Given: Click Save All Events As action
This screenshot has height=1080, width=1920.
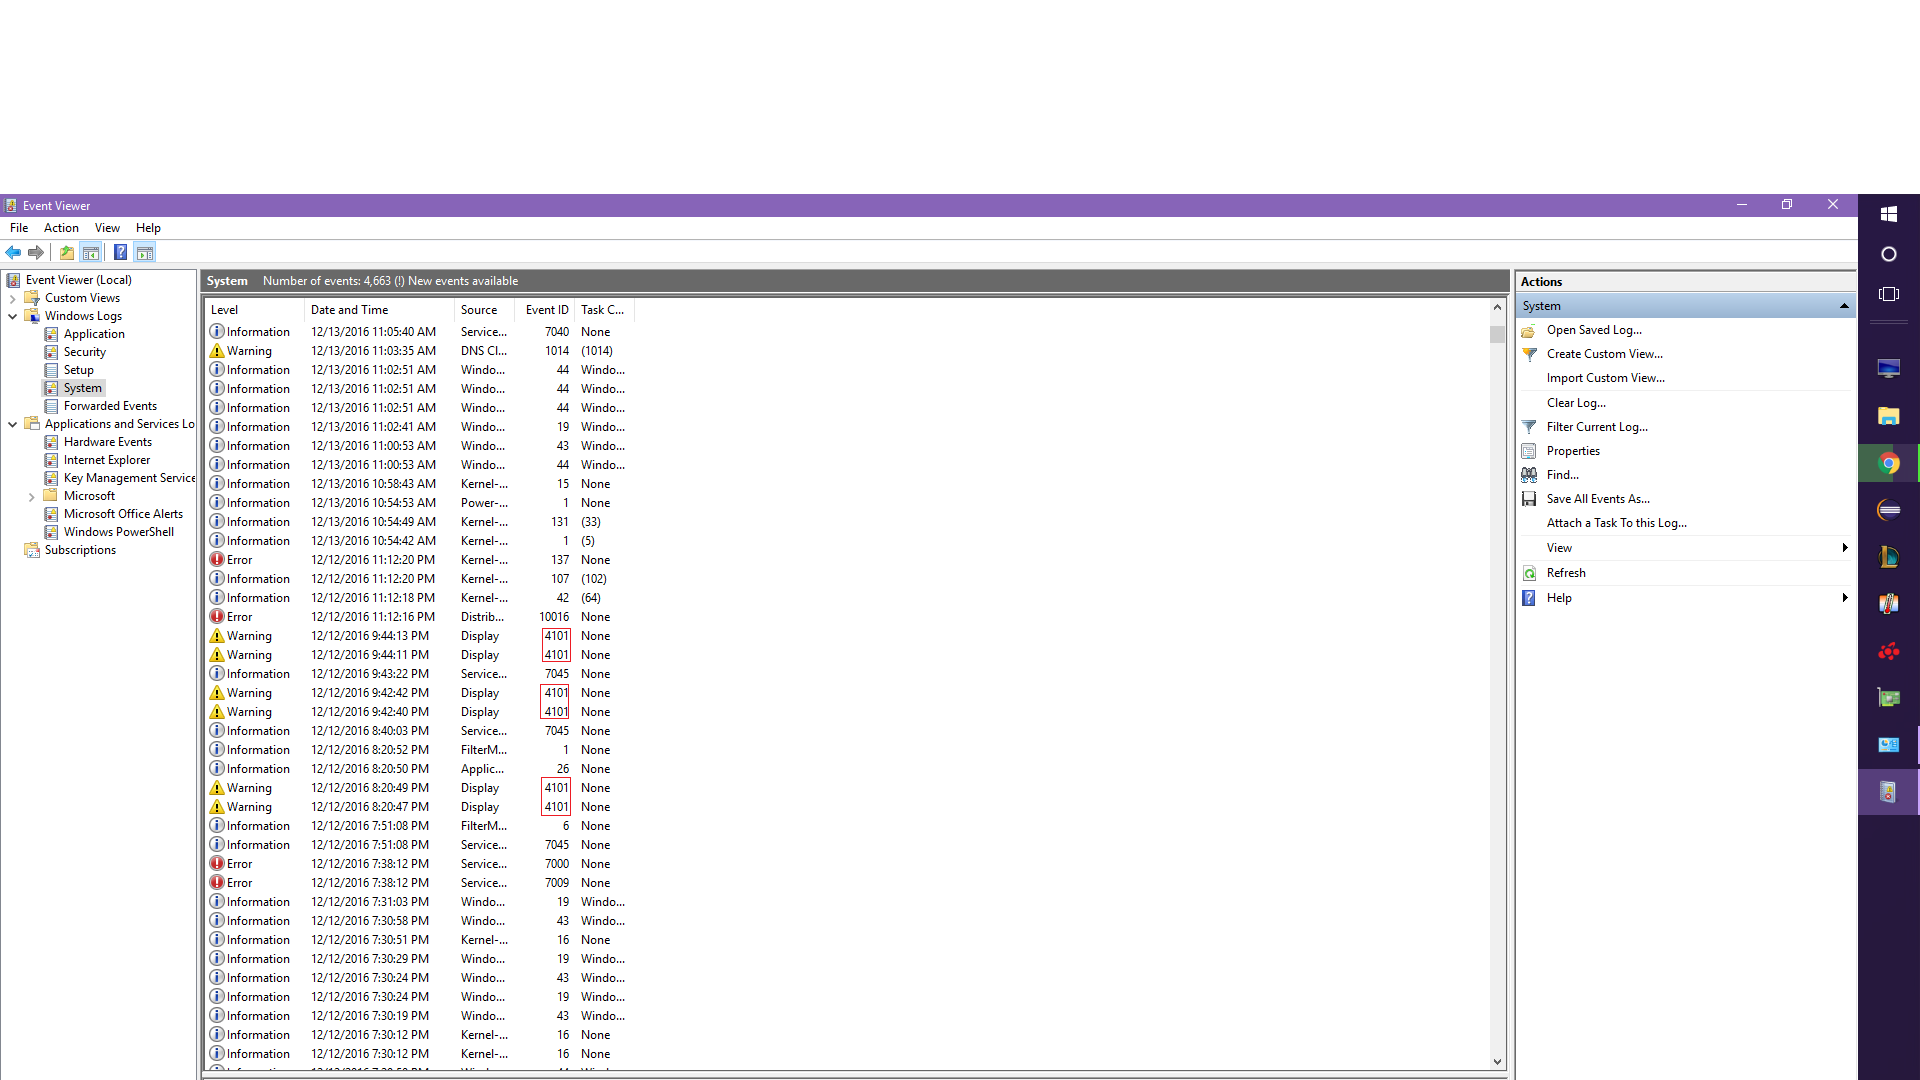Looking at the screenshot, I should tap(1598, 499).
